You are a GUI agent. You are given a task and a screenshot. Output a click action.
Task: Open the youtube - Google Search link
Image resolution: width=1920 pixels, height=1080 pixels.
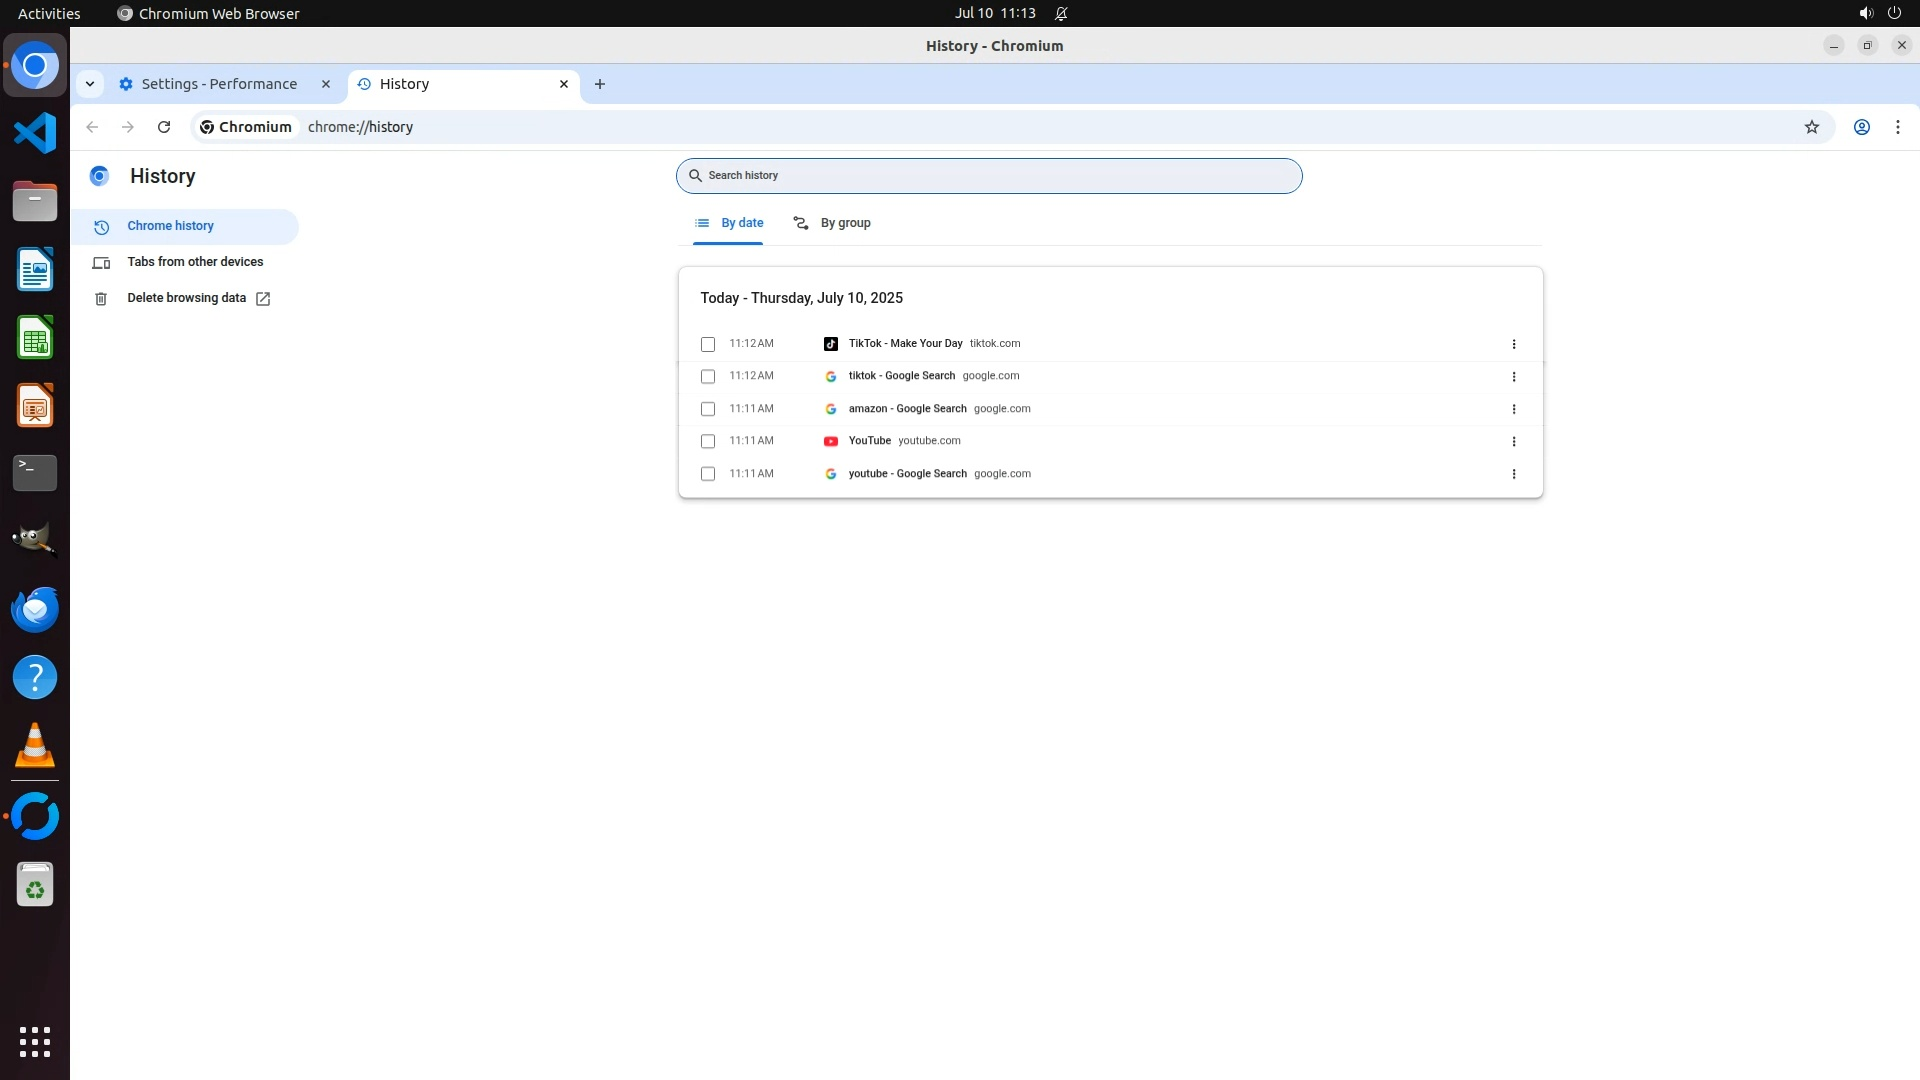click(907, 474)
